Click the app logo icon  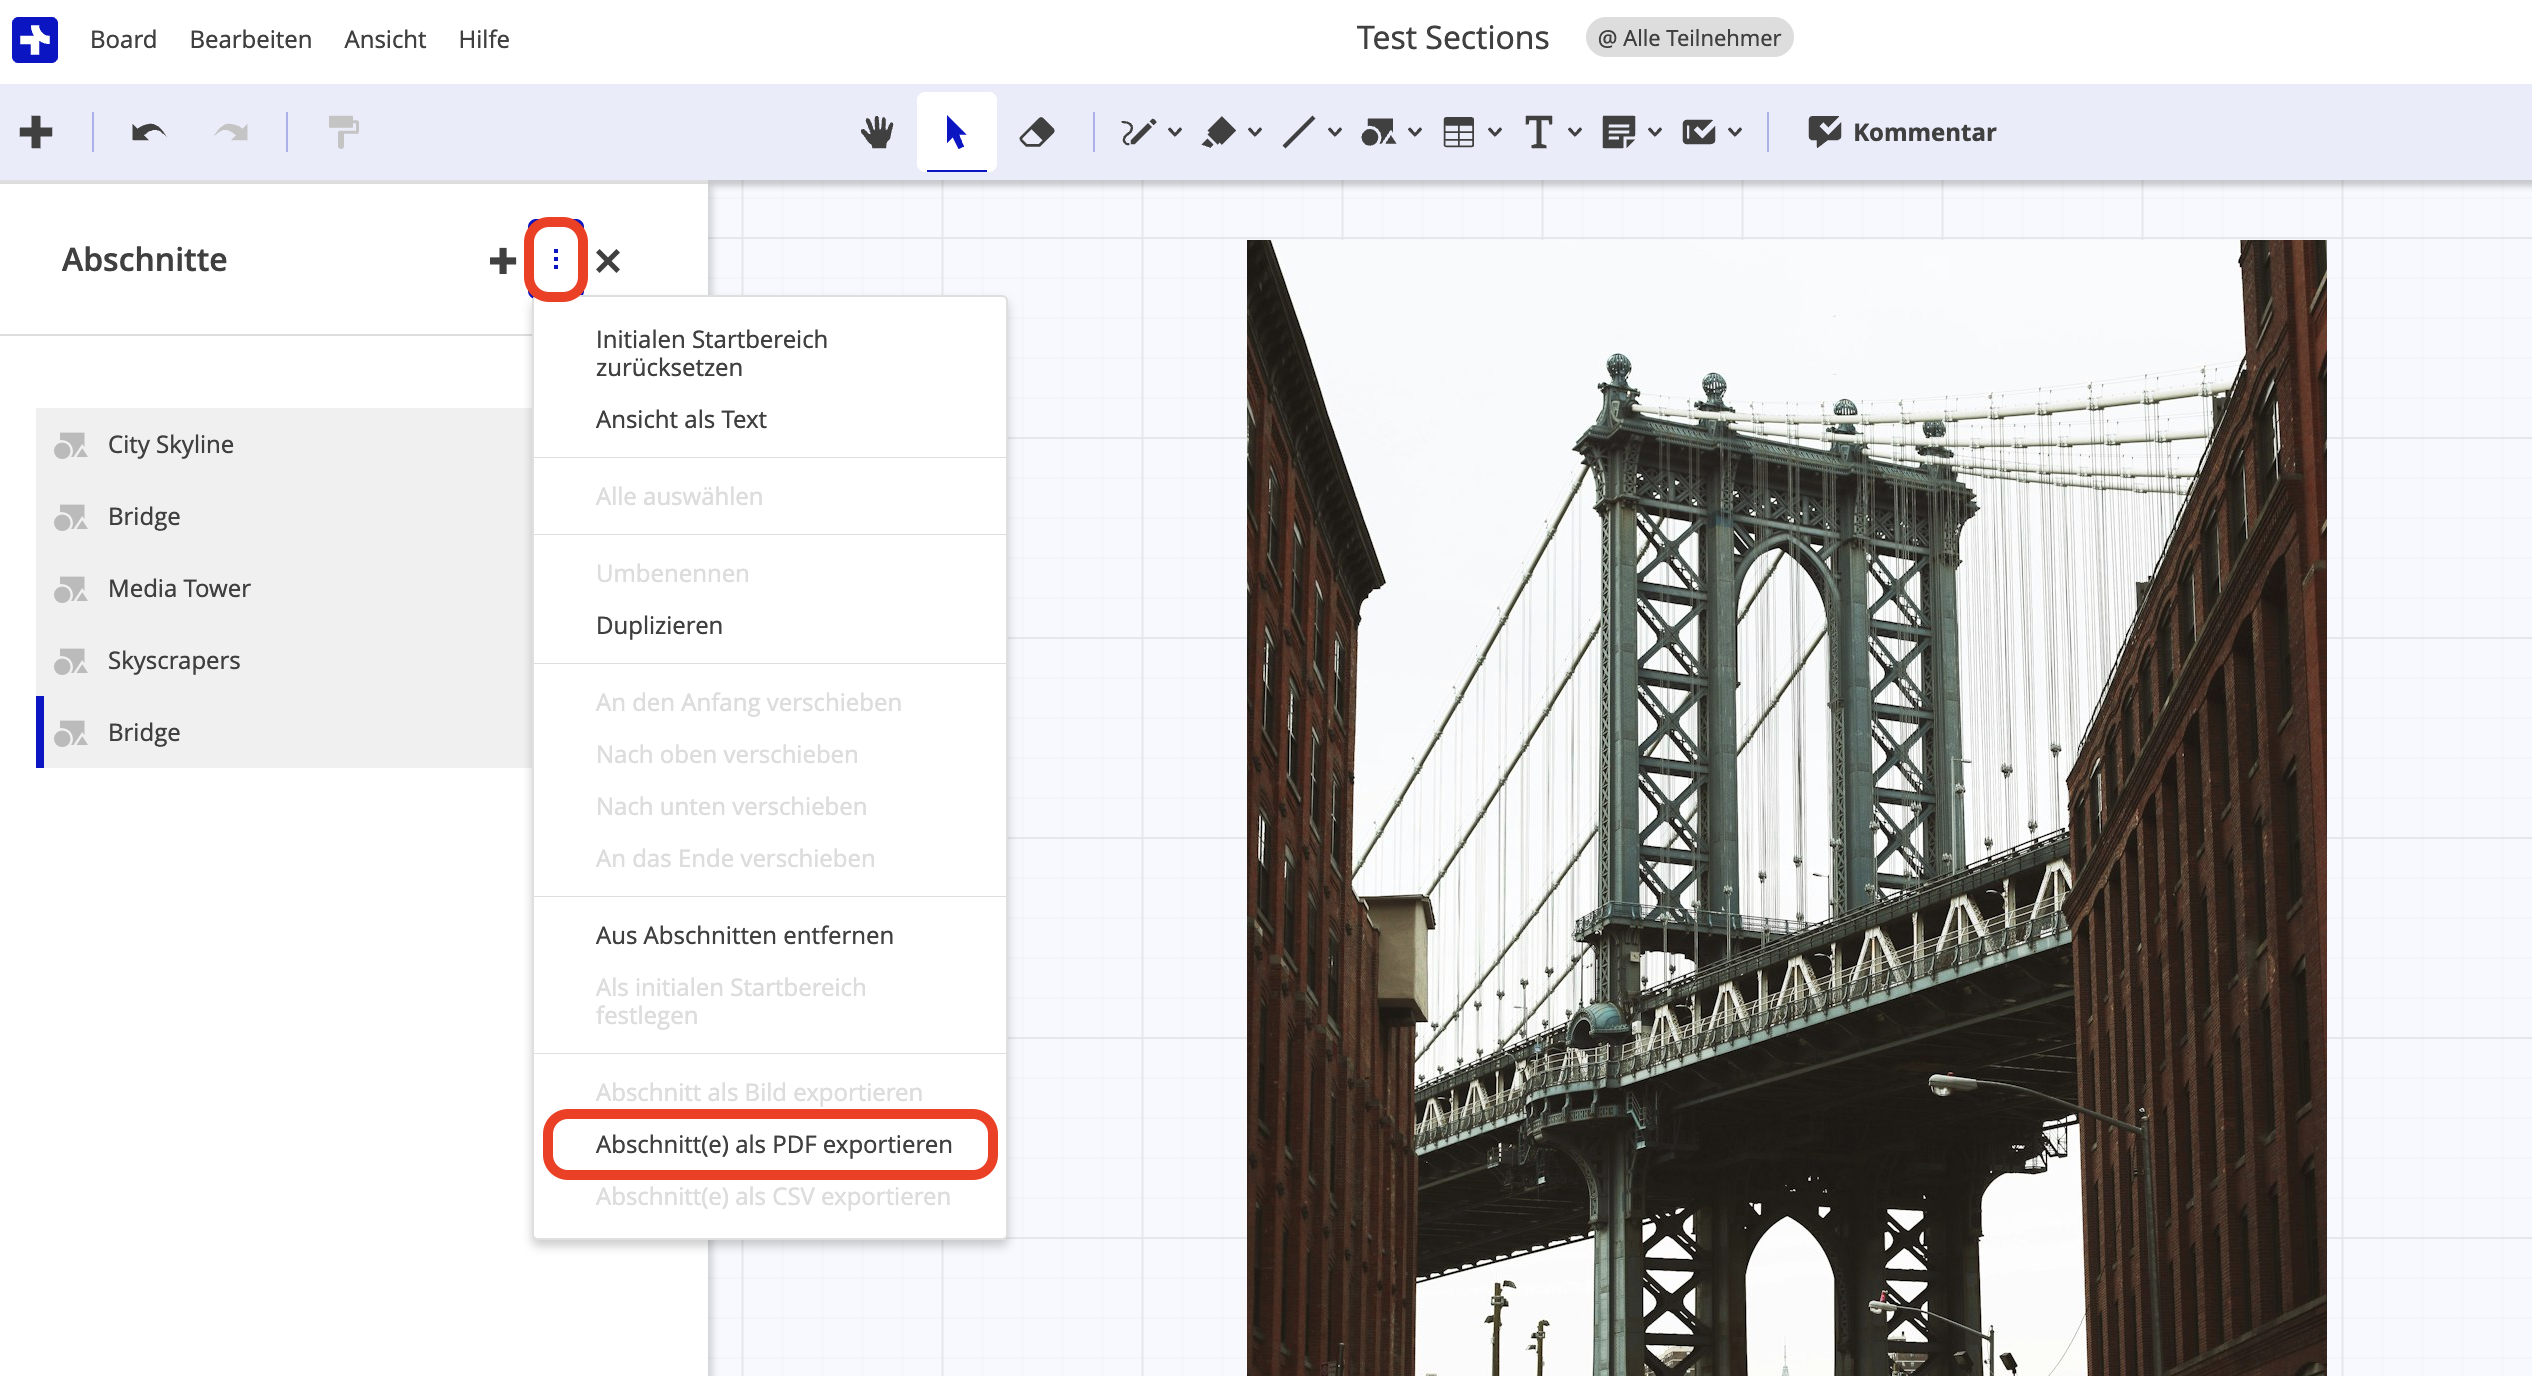[x=35, y=39]
